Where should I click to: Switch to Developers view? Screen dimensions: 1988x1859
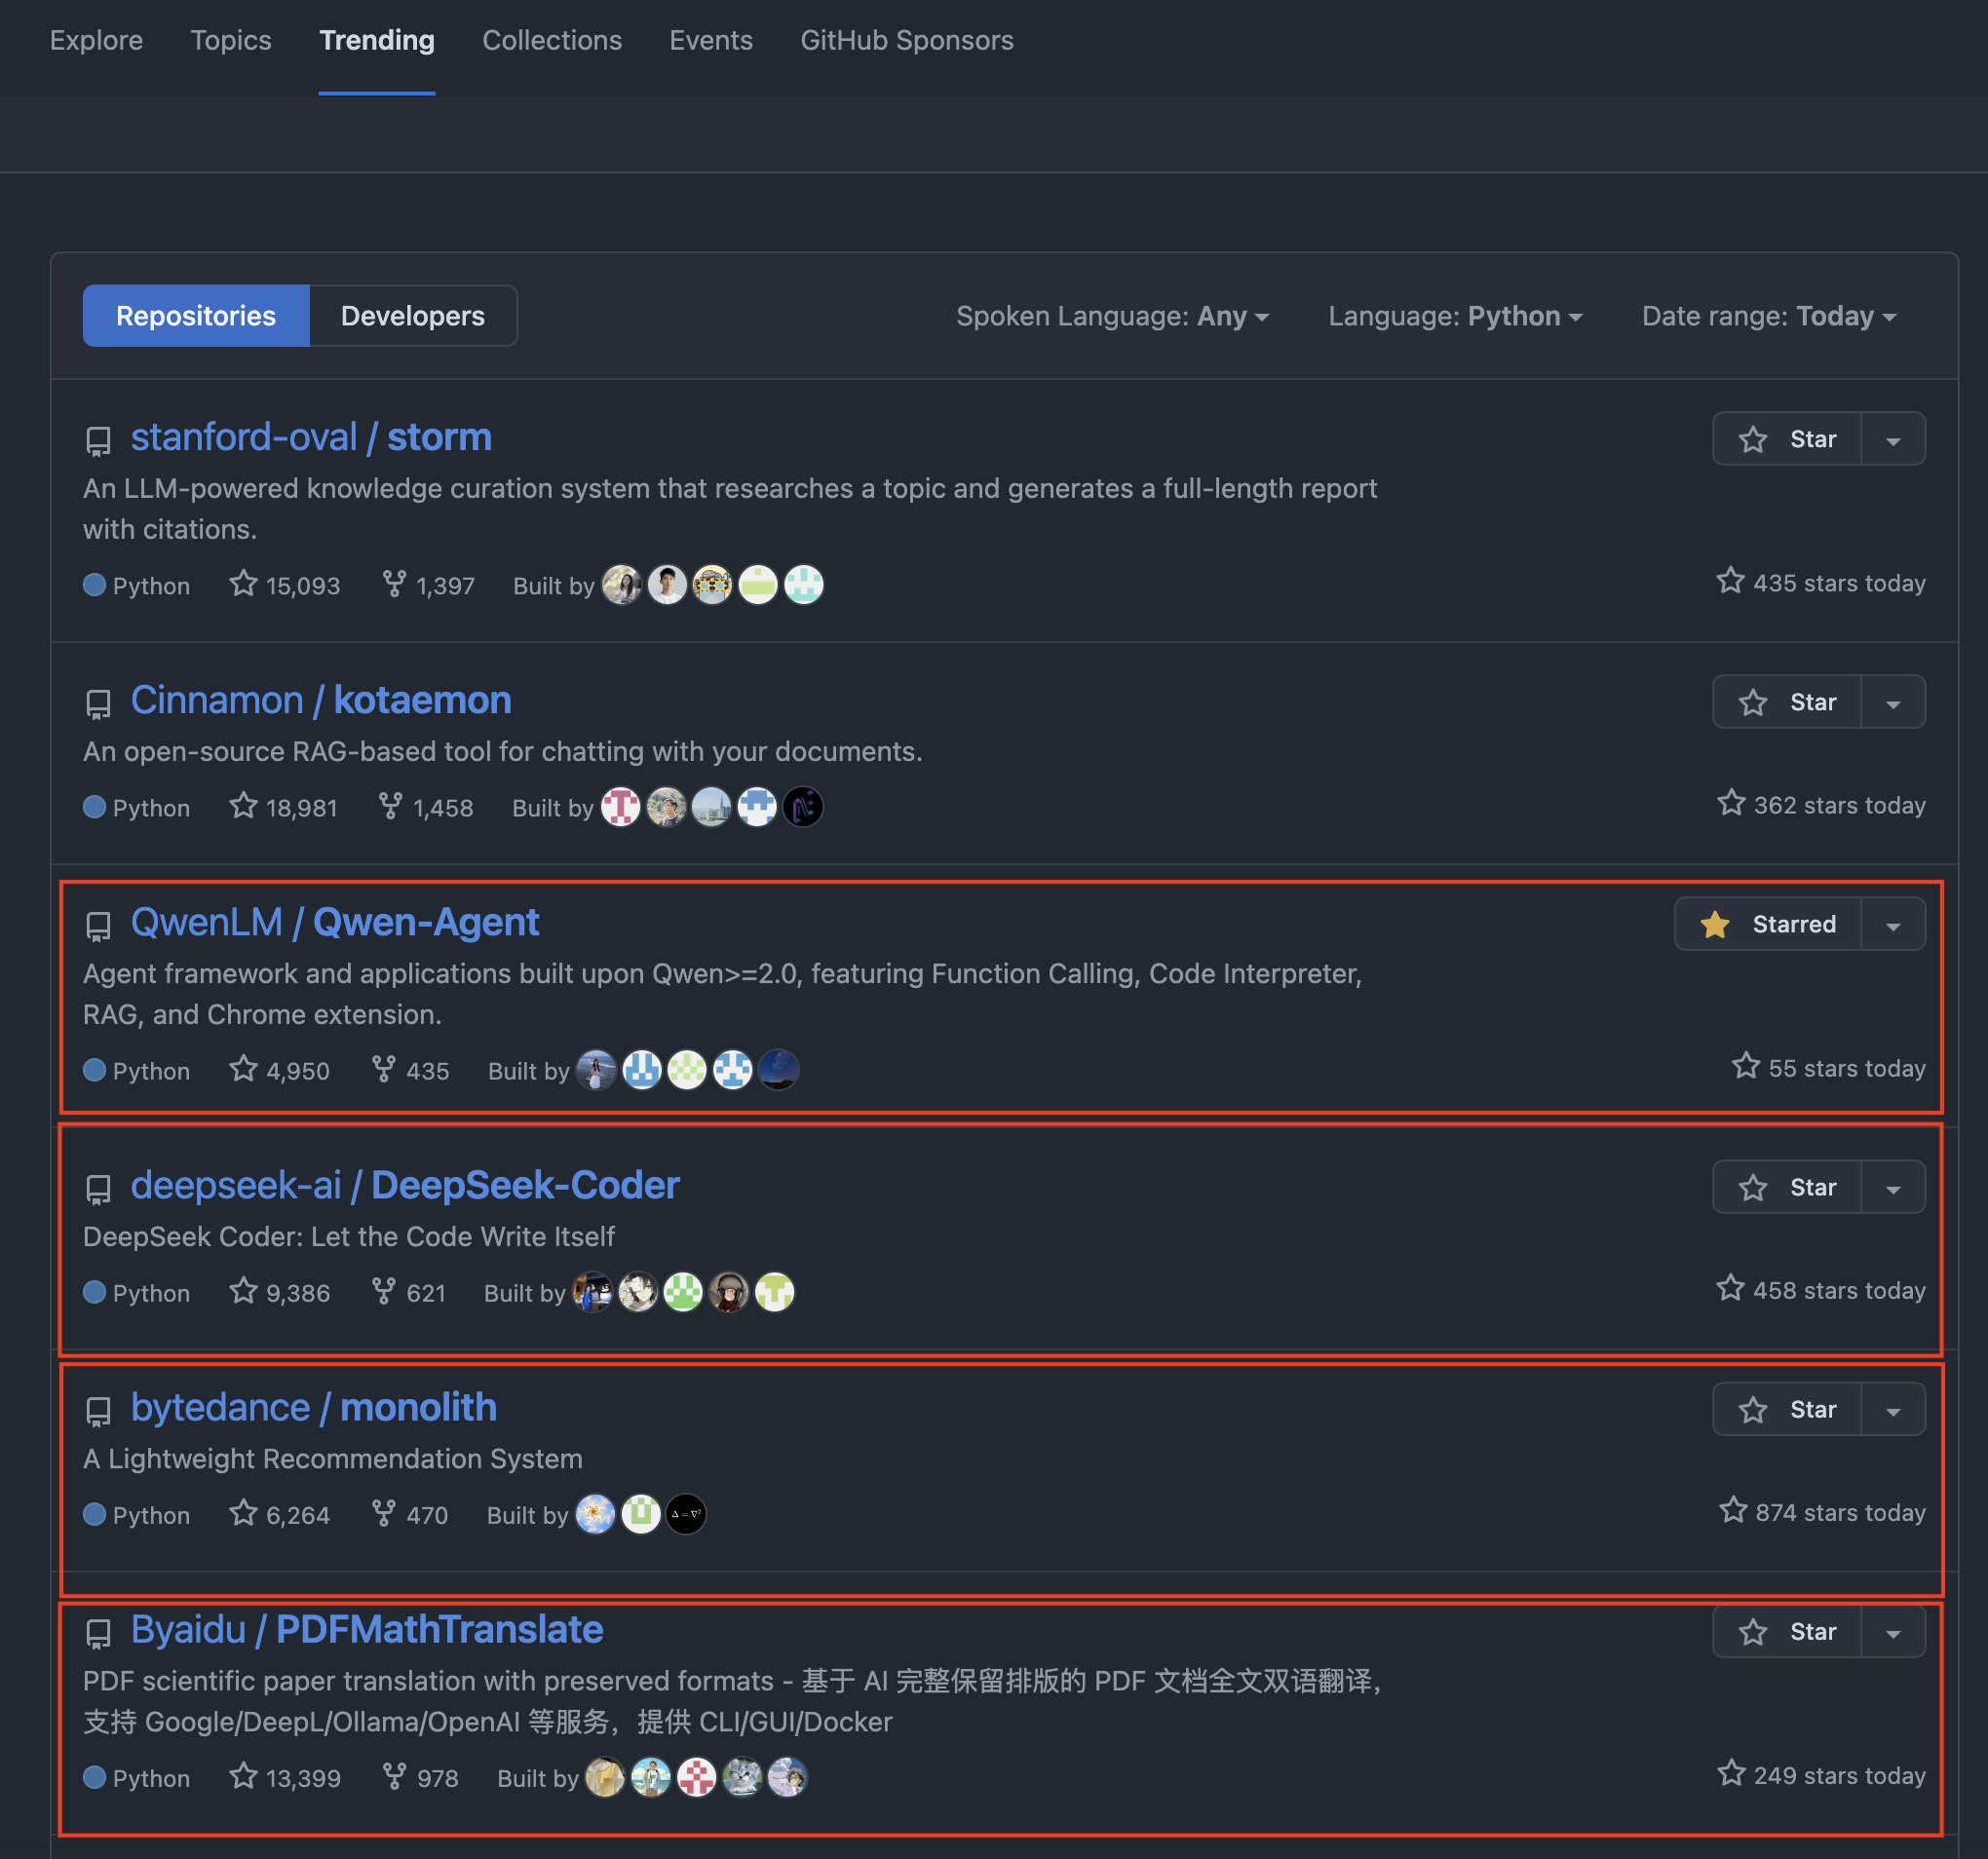click(413, 316)
